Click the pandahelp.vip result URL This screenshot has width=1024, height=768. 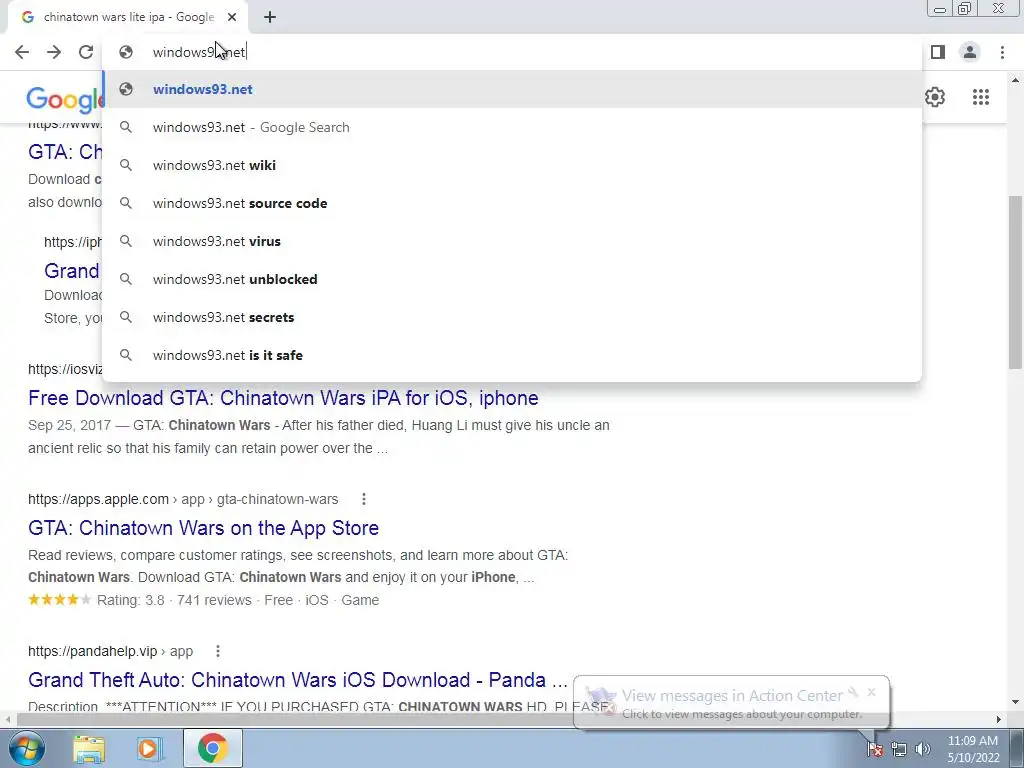pyautogui.click(x=110, y=651)
